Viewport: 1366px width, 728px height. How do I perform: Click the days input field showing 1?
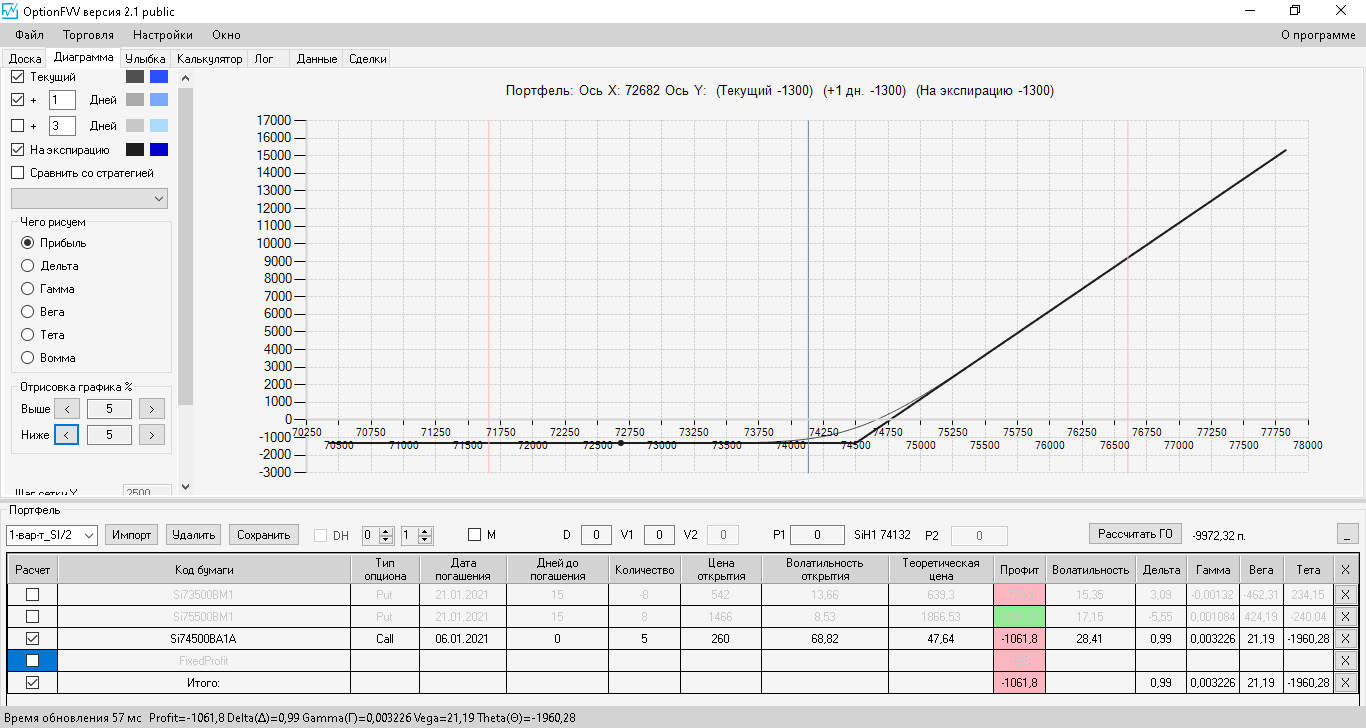(62, 100)
